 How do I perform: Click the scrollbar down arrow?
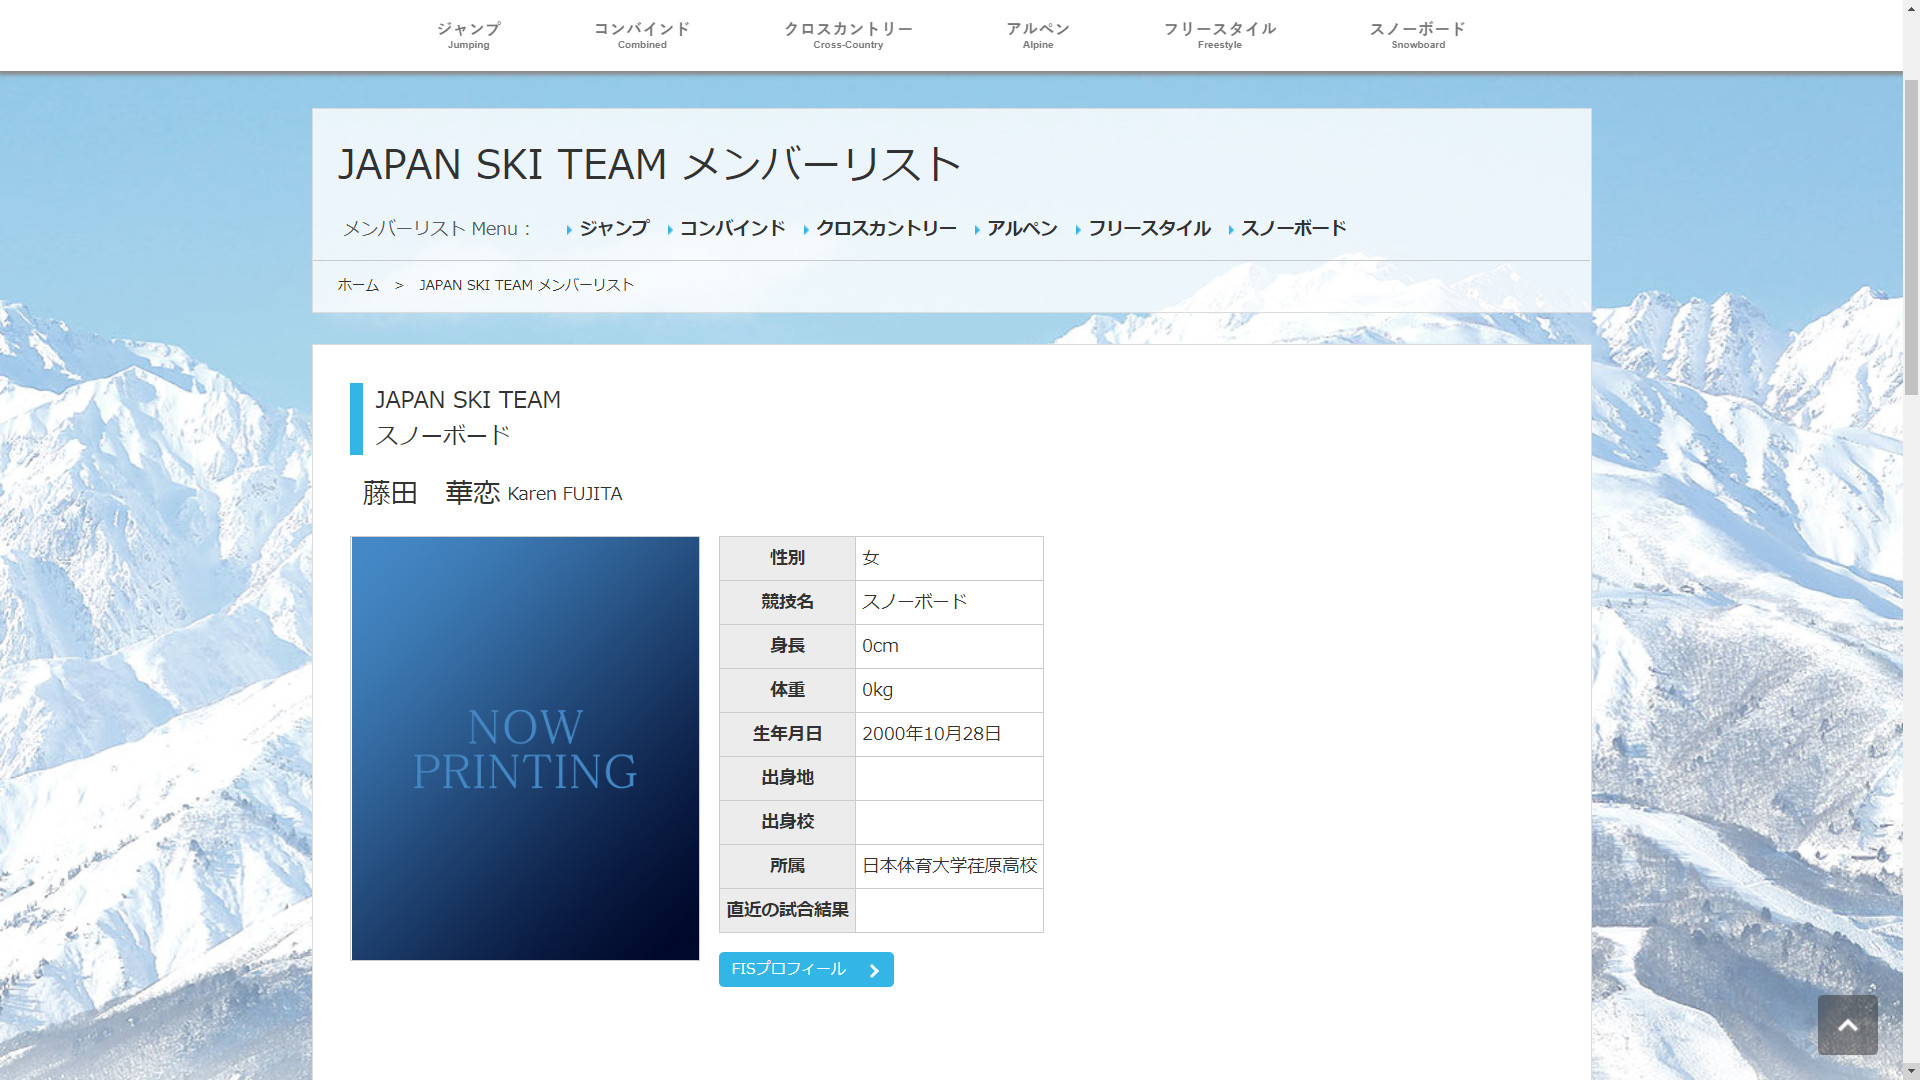(1911, 1071)
